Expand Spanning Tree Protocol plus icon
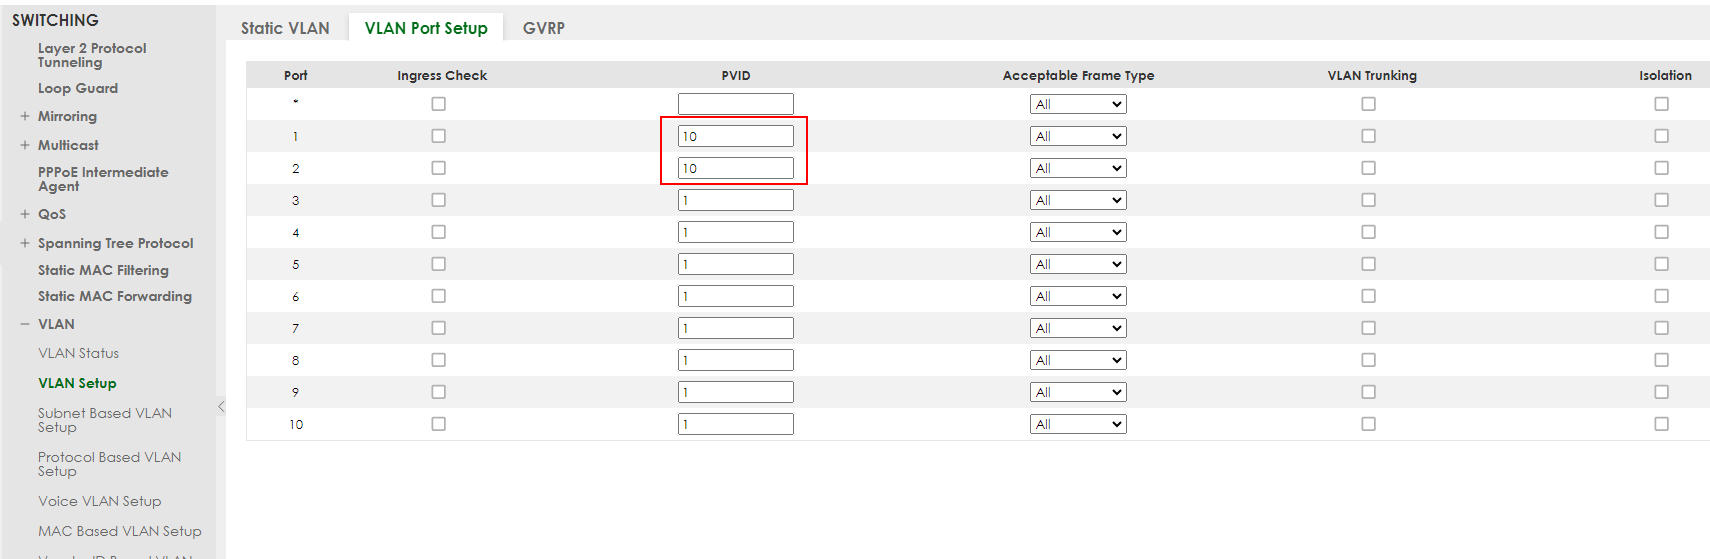 pos(25,243)
